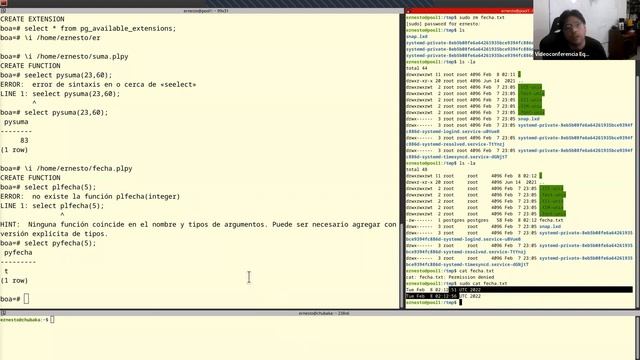The image size is (640, 360).
Task: Open the webcam video thumbnail
Action: click(586, 29)
